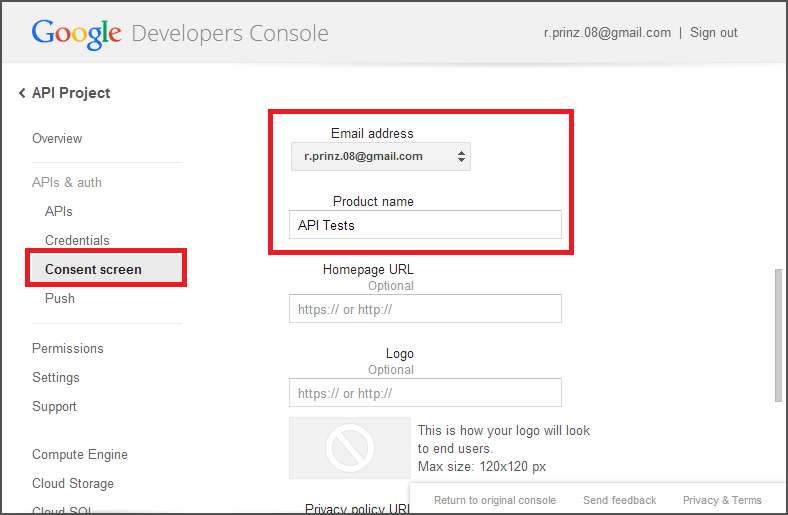
Task: Click Return to original console
Action: pos(495,500)
